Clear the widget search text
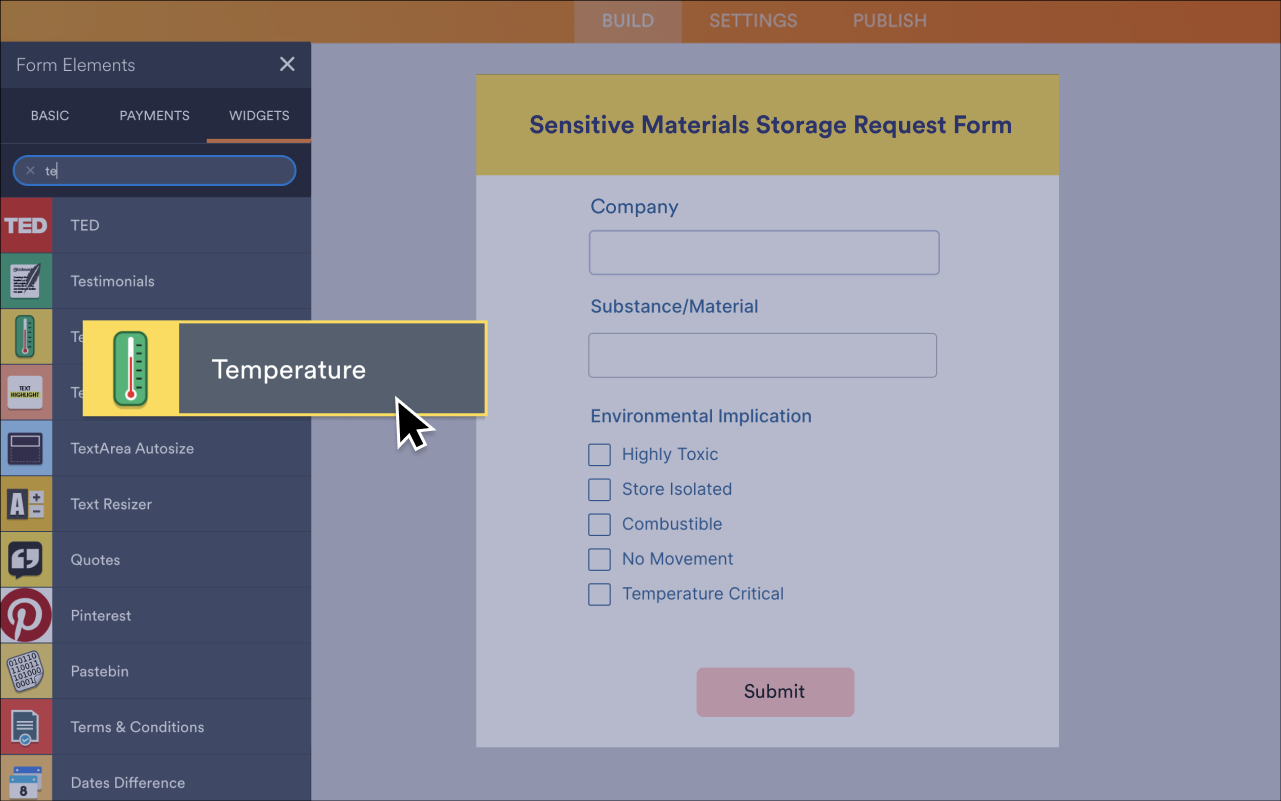 pyautogui.click(x=30, y=170)
